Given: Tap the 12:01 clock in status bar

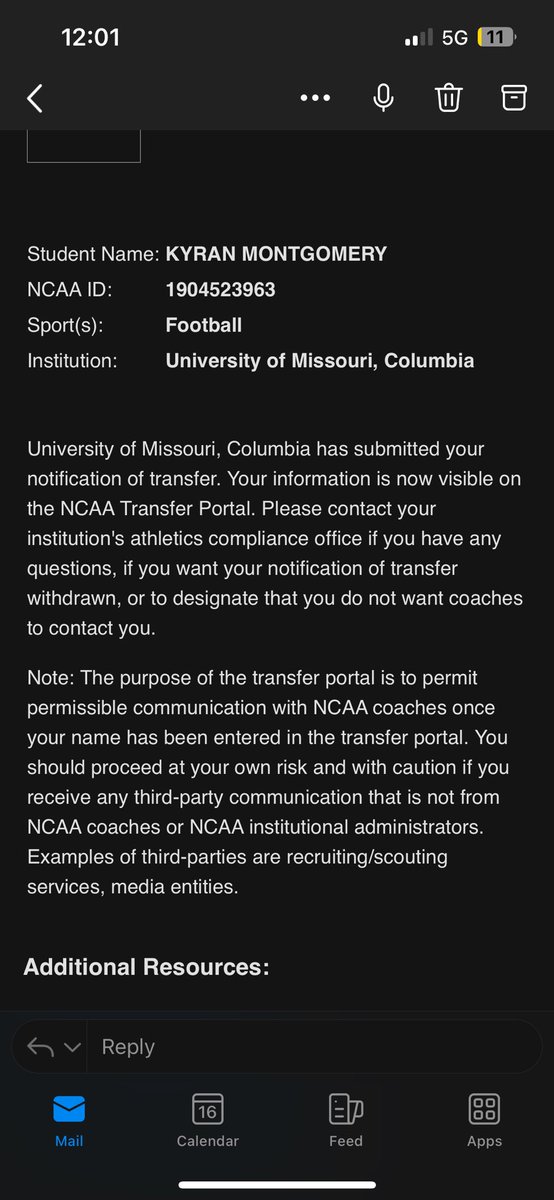Looking at the screenshot, I should (x=90, y=38).
